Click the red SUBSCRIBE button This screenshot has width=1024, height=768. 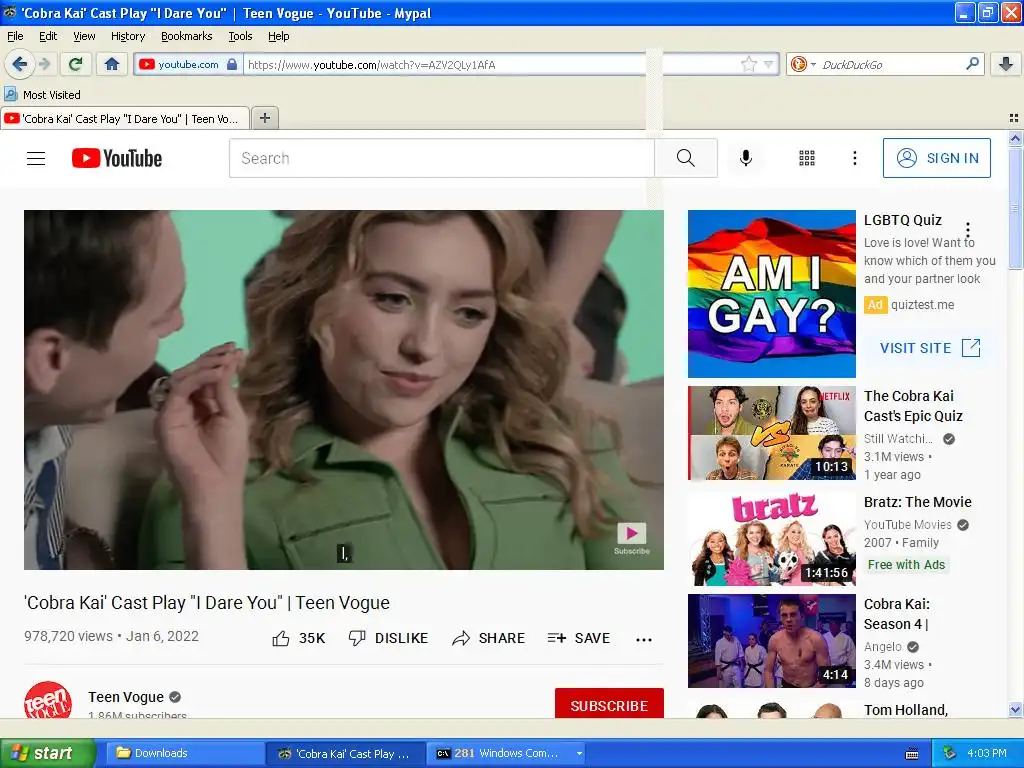[609, 704]
